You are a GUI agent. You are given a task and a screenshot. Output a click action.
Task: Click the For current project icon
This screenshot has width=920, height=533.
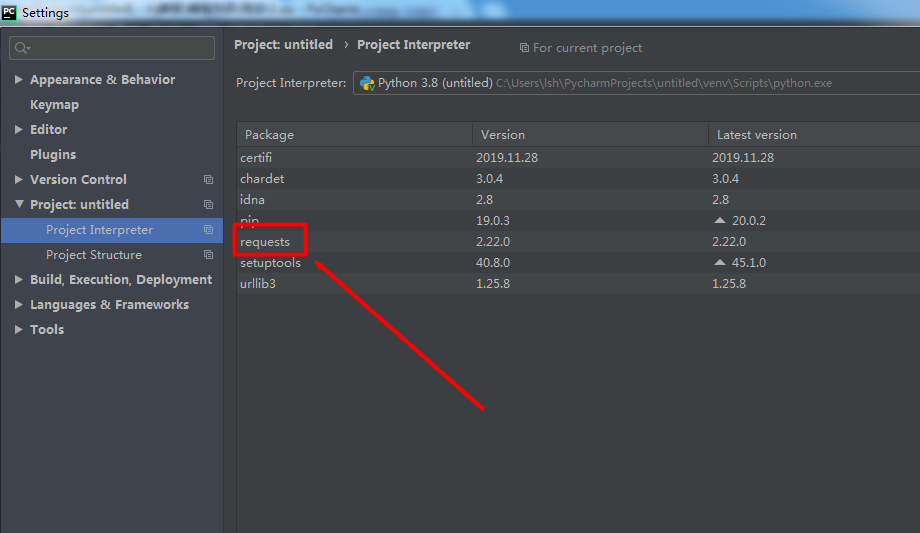524,48
